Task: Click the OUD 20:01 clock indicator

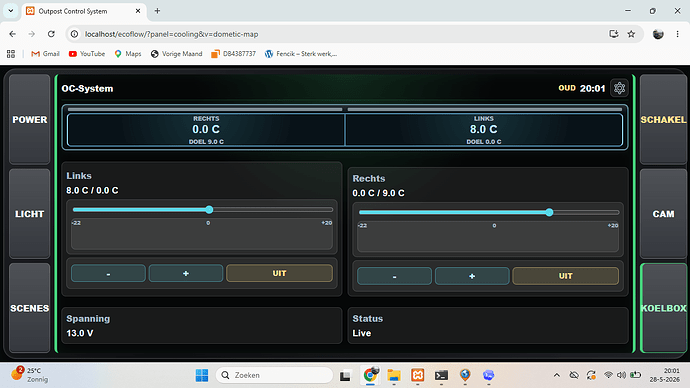Action: point(582,88)
